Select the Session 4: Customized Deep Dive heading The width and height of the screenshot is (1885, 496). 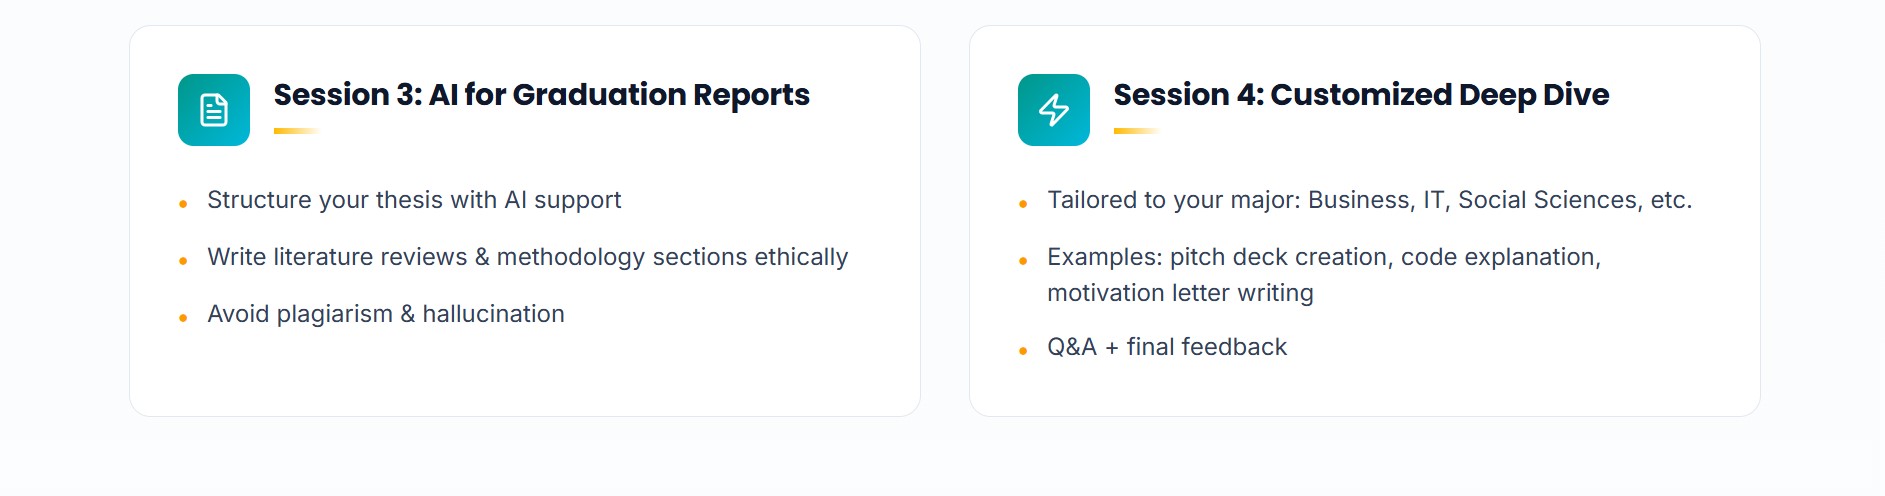pyautogui.click(x=1361, y=95)
